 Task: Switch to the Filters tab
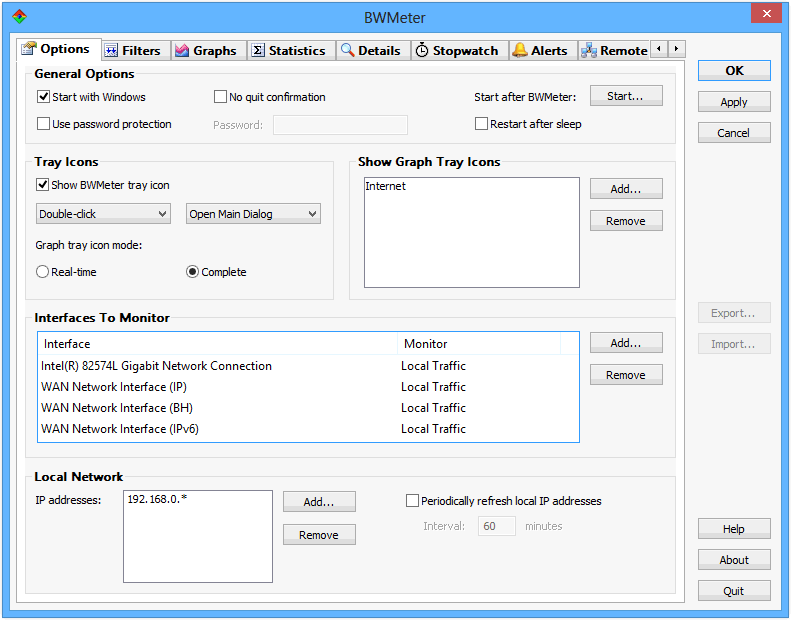pos(135,51)
